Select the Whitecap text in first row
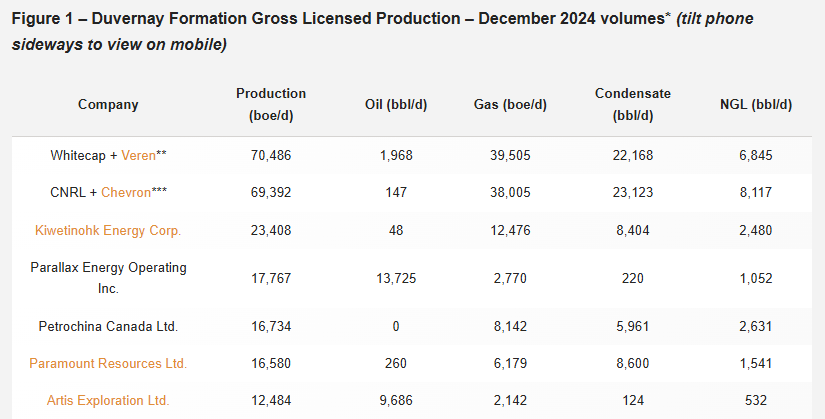825x419 pixels. pyautogui.click(x=78, y=155)
